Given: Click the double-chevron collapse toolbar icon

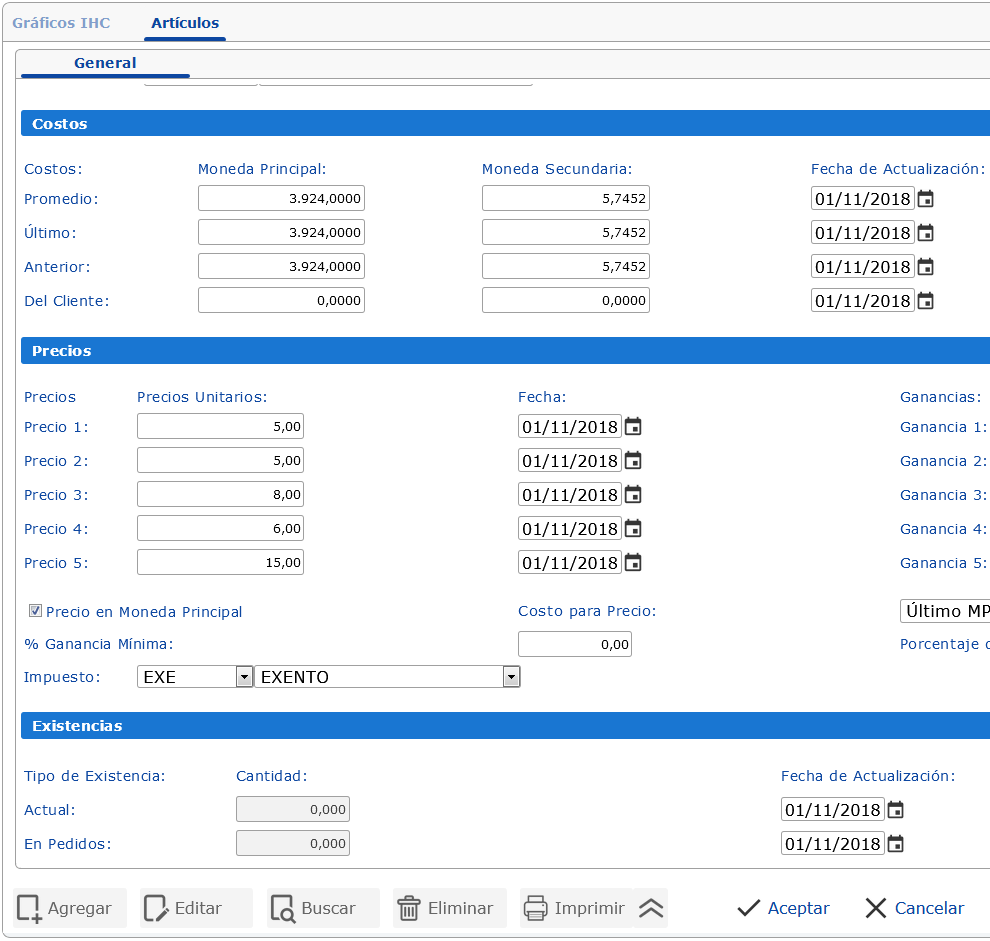Looking at the screenshot, I should (x=651, y=908).
